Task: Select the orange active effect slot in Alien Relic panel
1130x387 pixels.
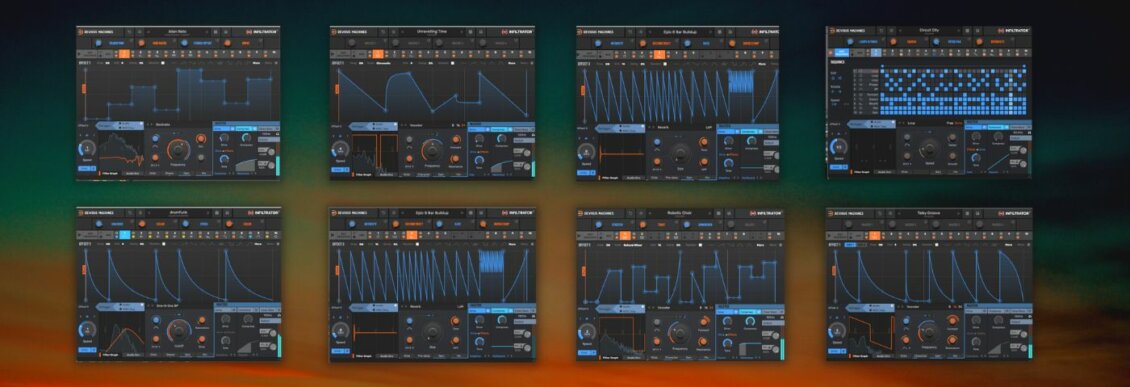Action: point(124,54)
